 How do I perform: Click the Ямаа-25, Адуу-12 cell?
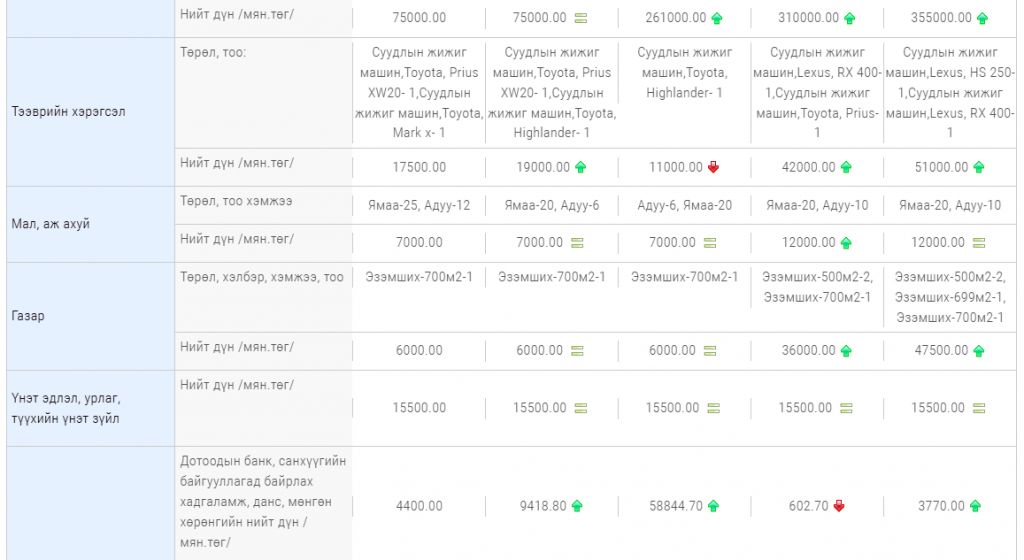pyautogui.click(x=418, y=205)
